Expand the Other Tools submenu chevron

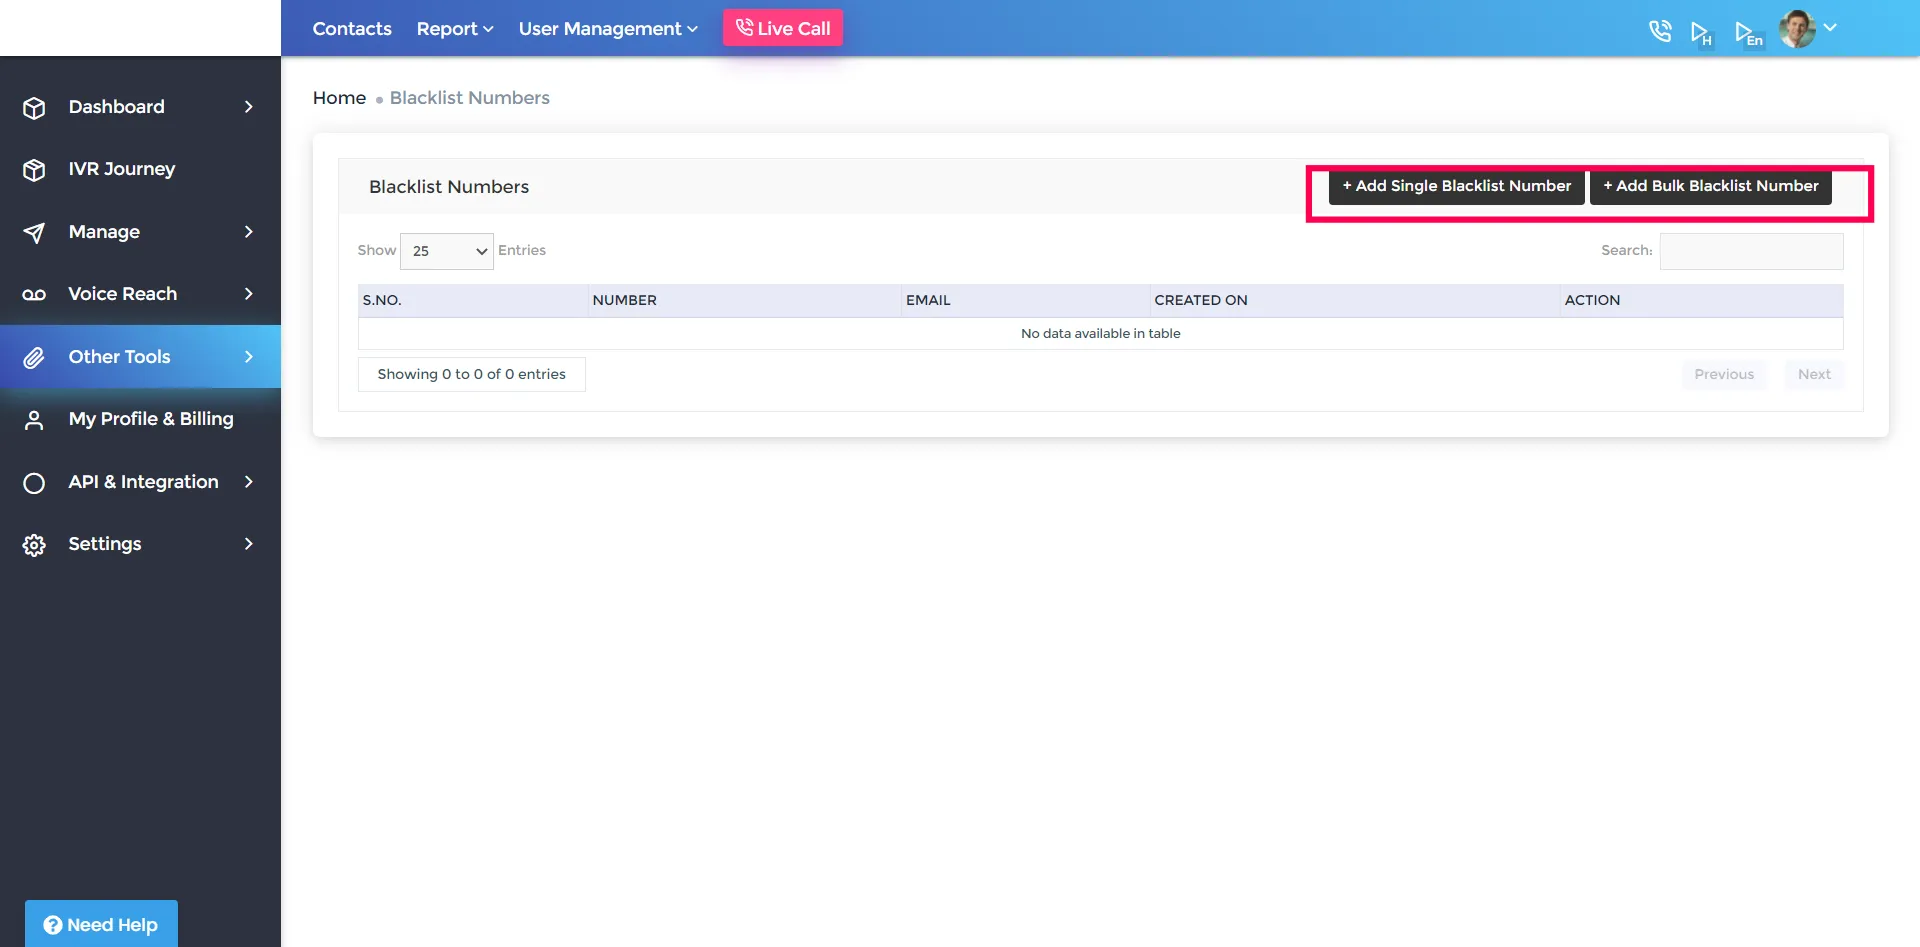point(249,357)
